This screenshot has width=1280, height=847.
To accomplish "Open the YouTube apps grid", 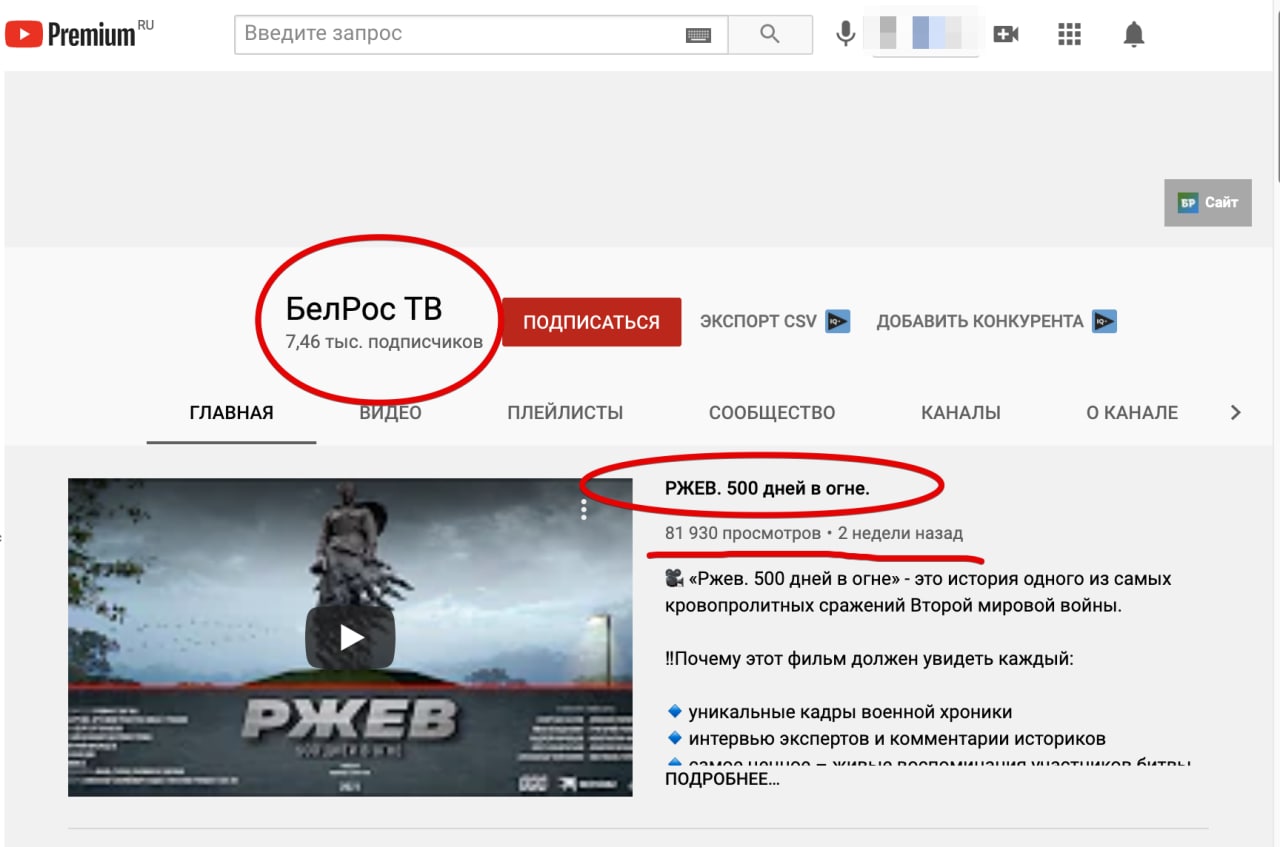I will click(1070, 34).
